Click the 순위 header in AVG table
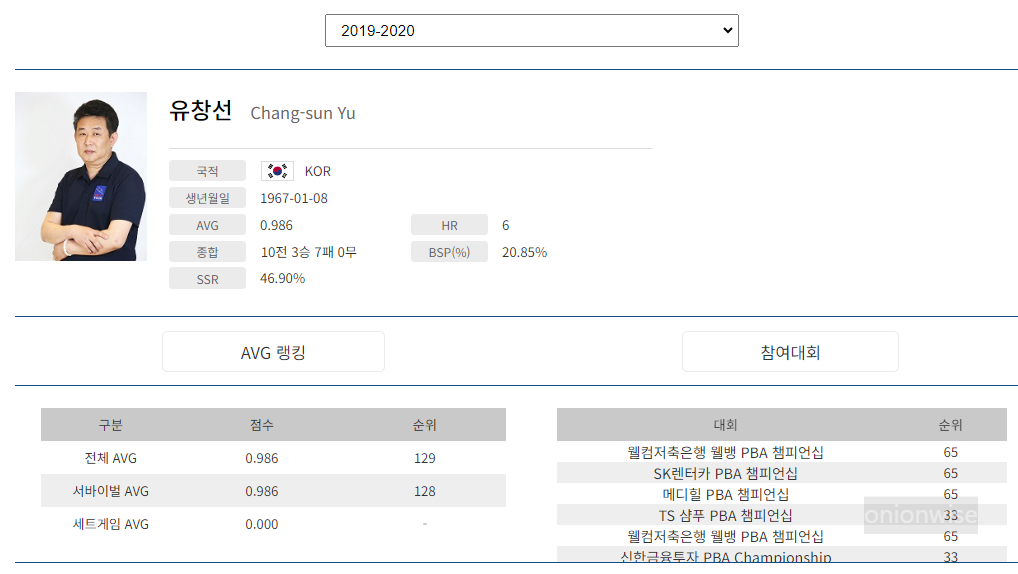 (425, 425)
